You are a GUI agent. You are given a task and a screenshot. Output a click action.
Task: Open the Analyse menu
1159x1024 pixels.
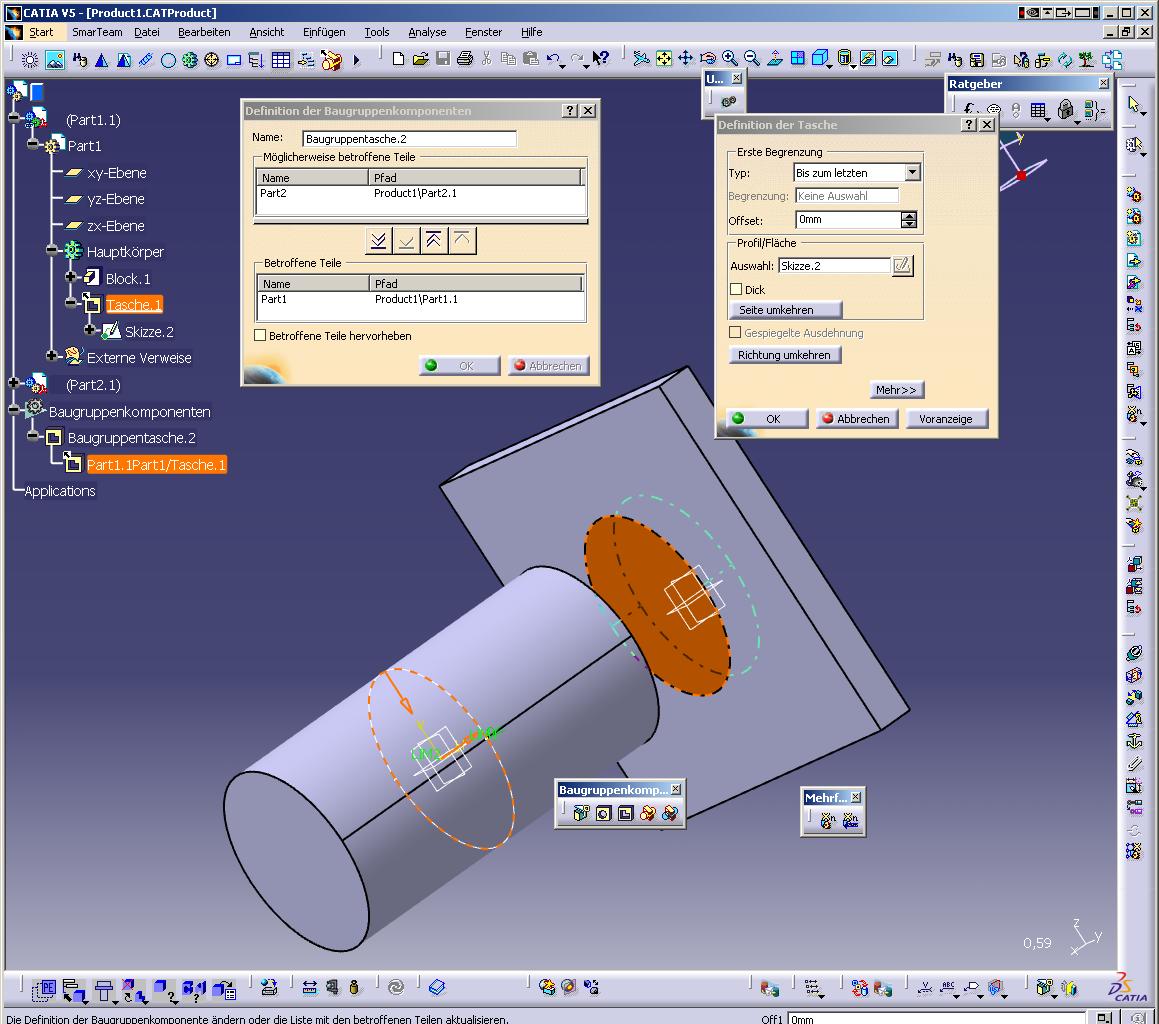(427, 32)
